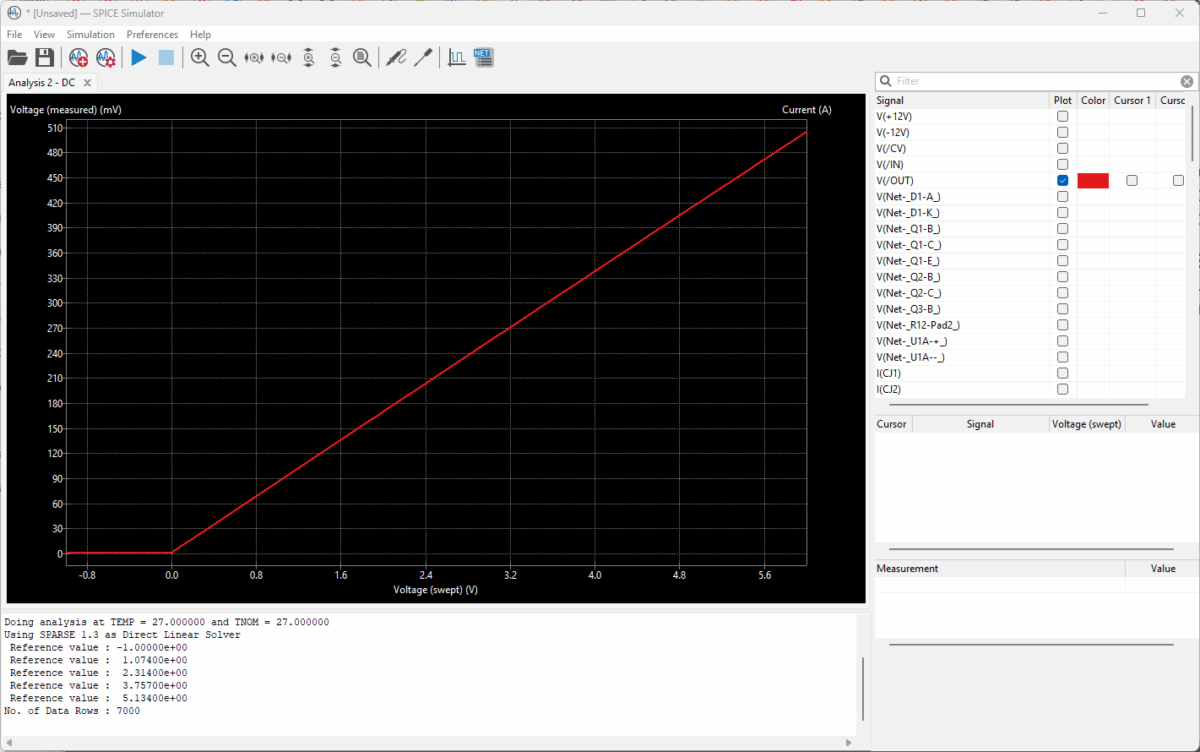Zoom in on the plot
The width and height of the screenshot is (1200, 752).
(200, 58)
